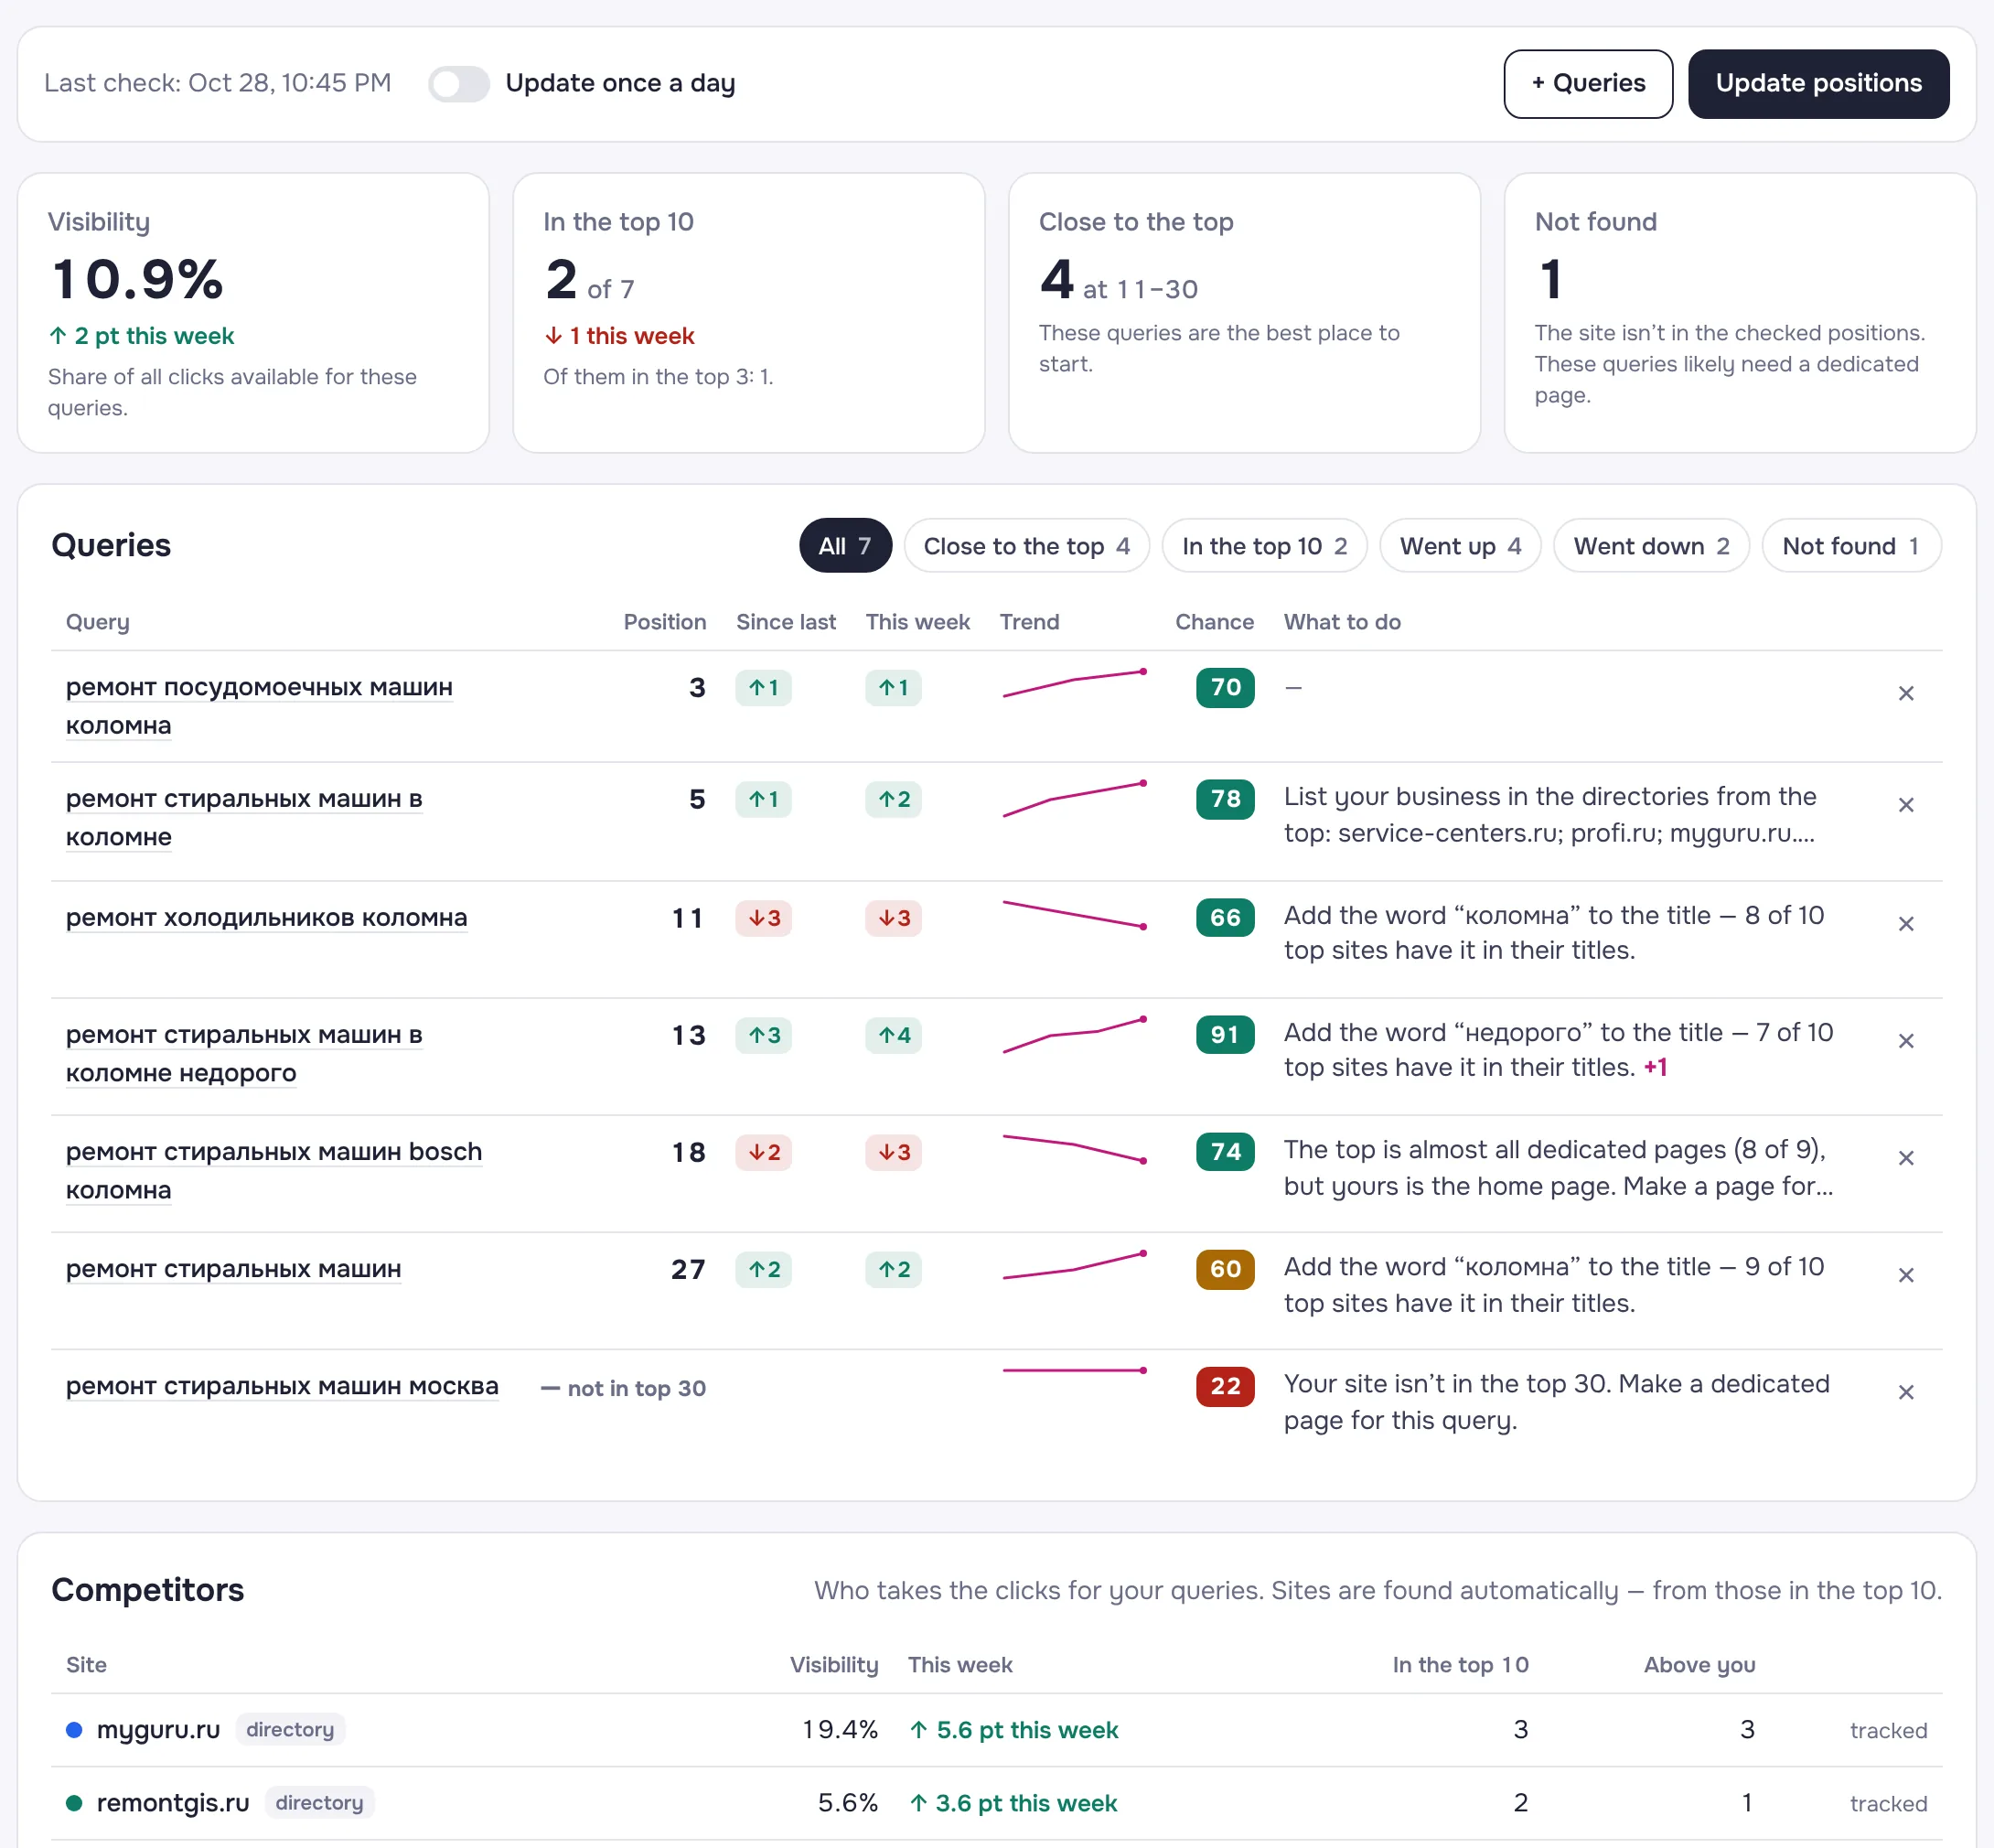
Task: Click the up 4 this-week badge
Action: coord(893,1035)
